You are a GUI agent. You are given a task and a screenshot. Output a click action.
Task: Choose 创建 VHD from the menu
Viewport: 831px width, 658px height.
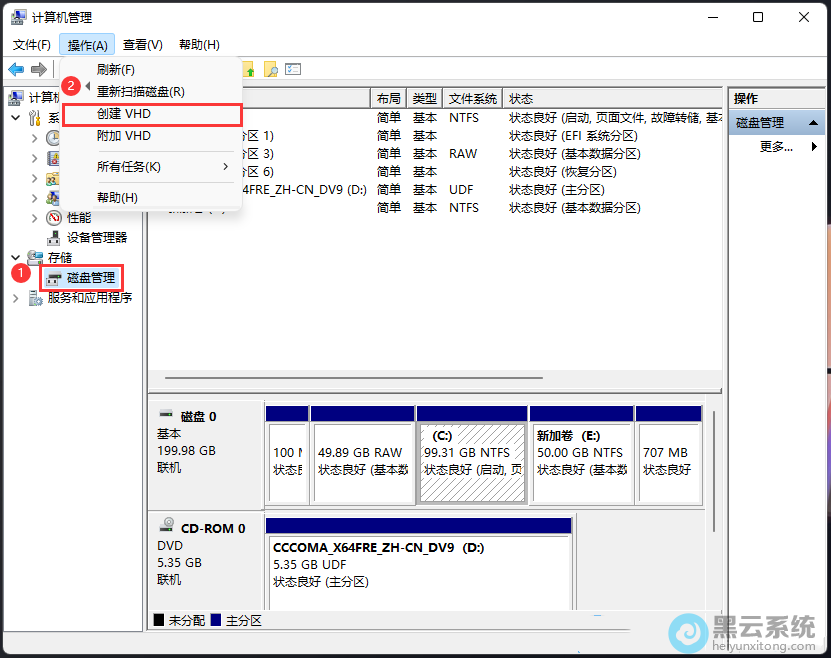124,114
